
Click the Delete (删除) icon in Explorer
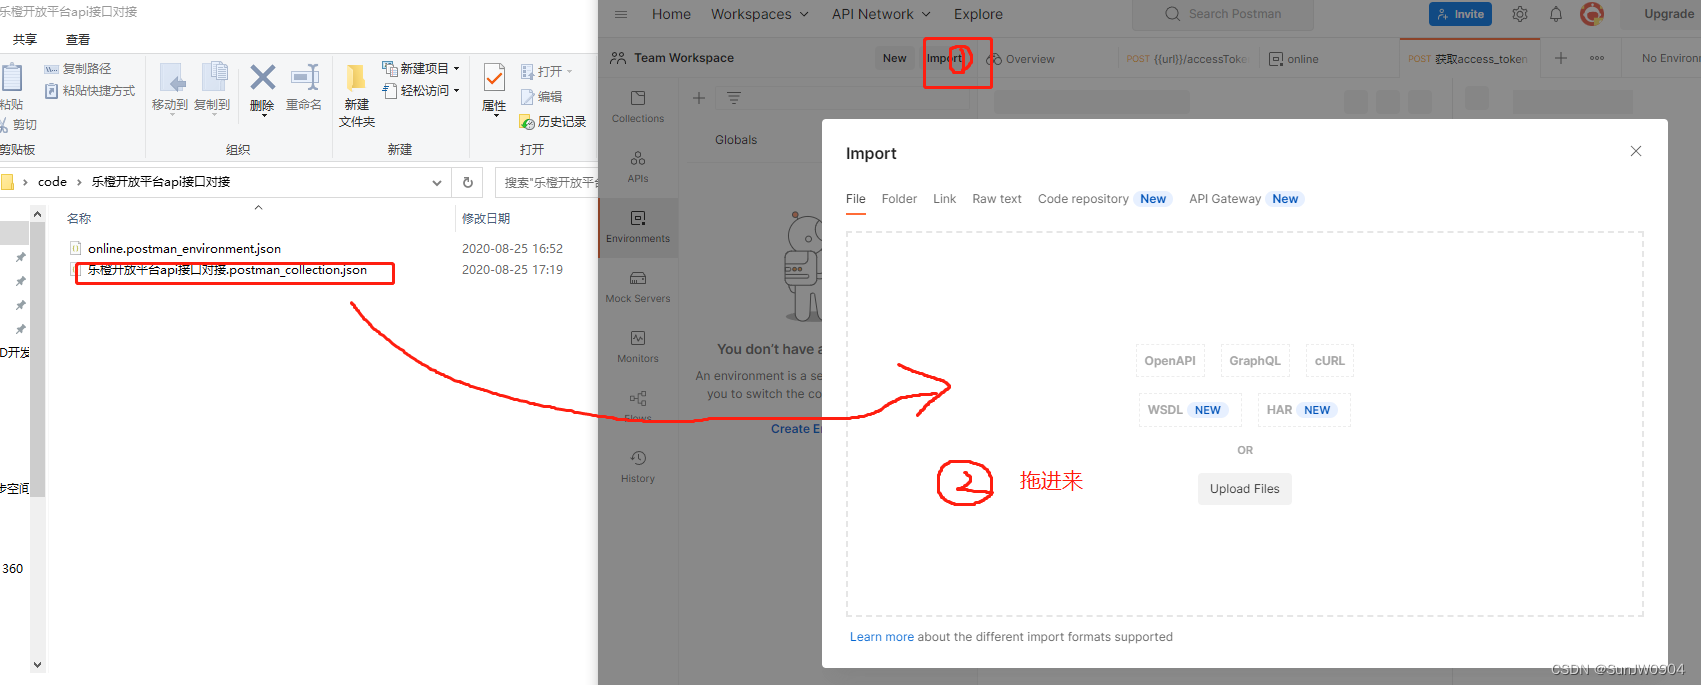[x=263, y=88]
